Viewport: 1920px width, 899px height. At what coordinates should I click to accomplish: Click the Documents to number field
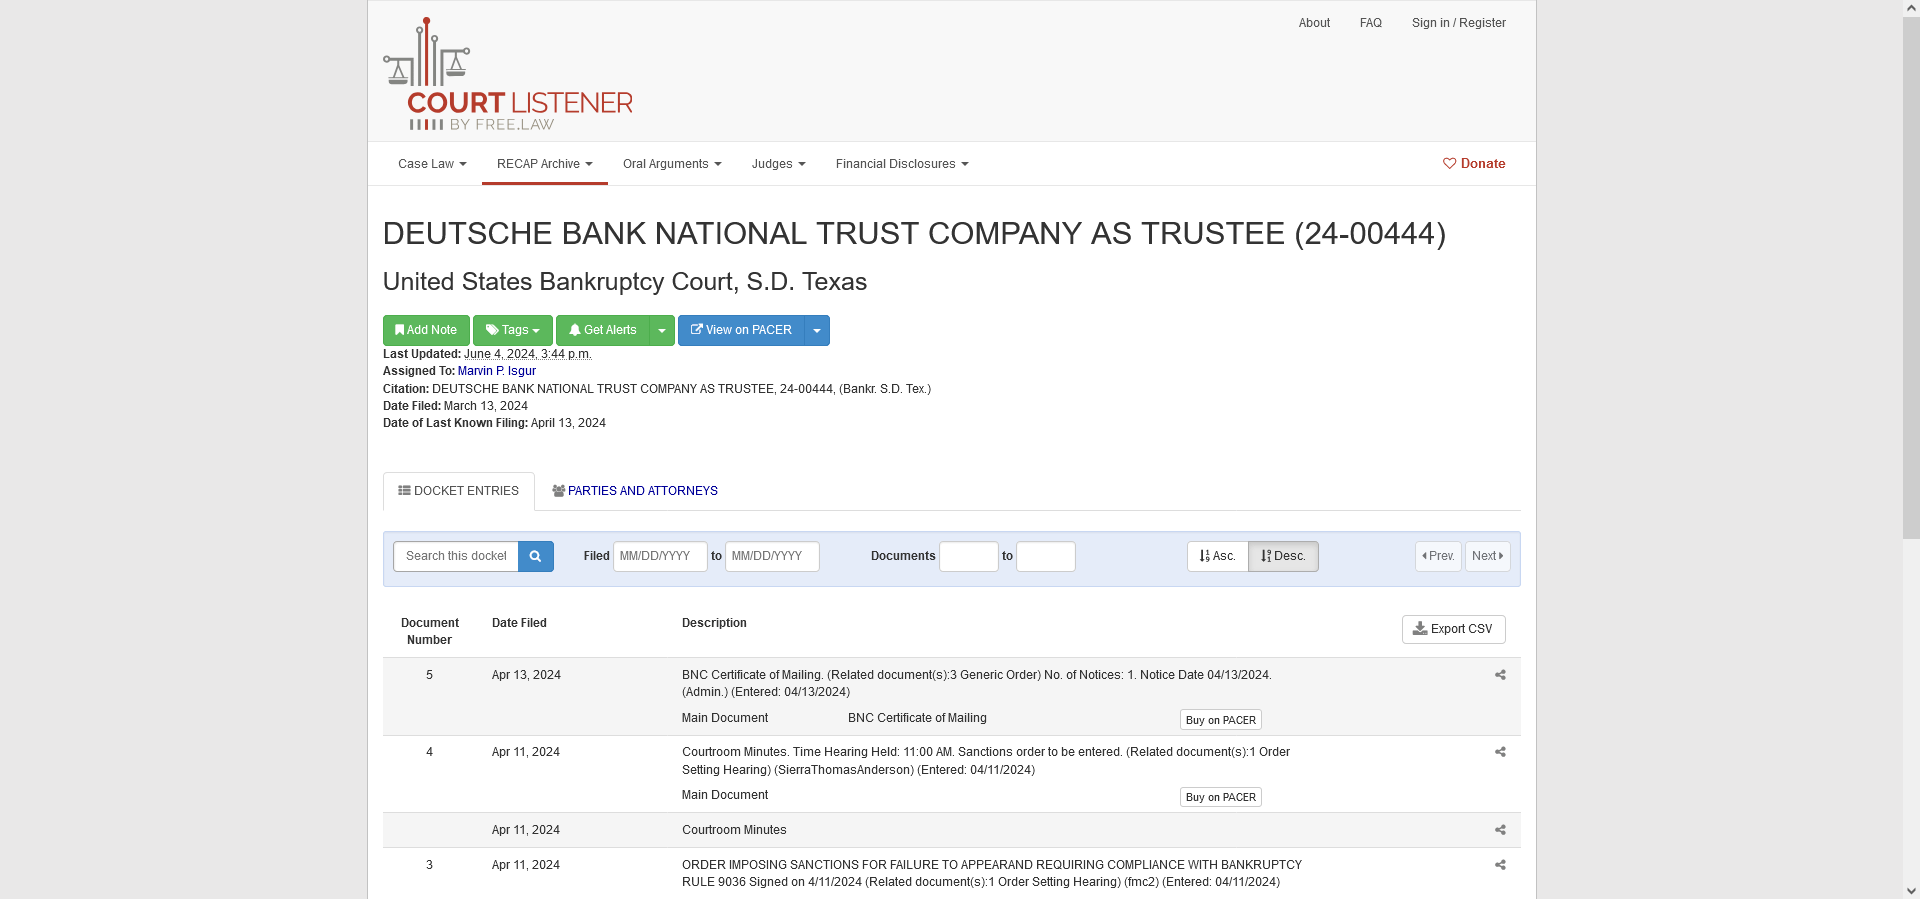[1046, 556]
